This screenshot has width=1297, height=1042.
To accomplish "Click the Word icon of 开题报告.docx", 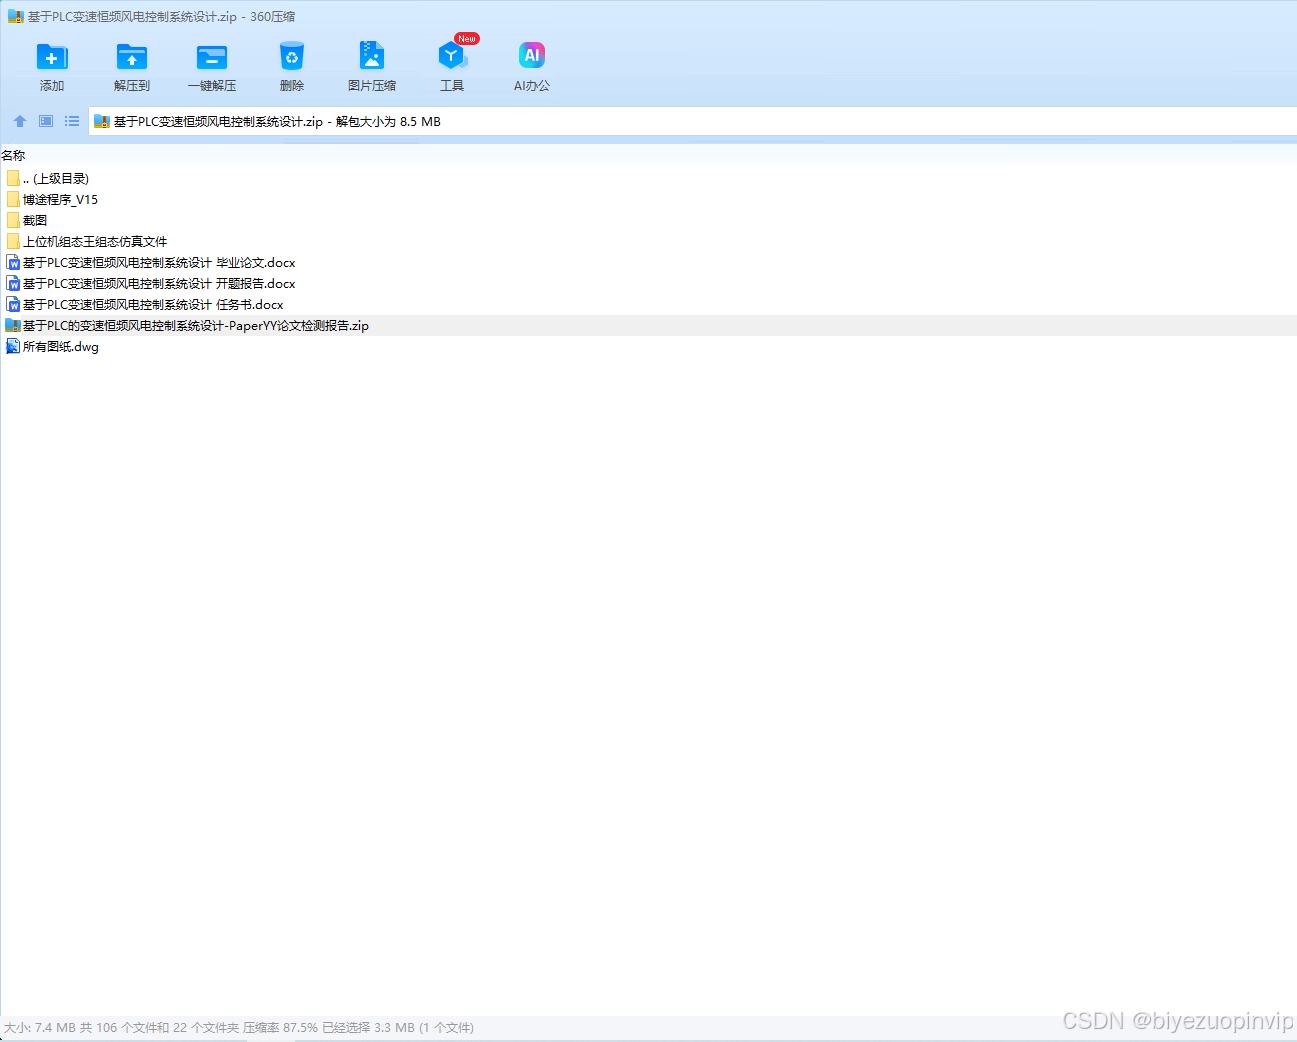I will (x=13, y=283).
